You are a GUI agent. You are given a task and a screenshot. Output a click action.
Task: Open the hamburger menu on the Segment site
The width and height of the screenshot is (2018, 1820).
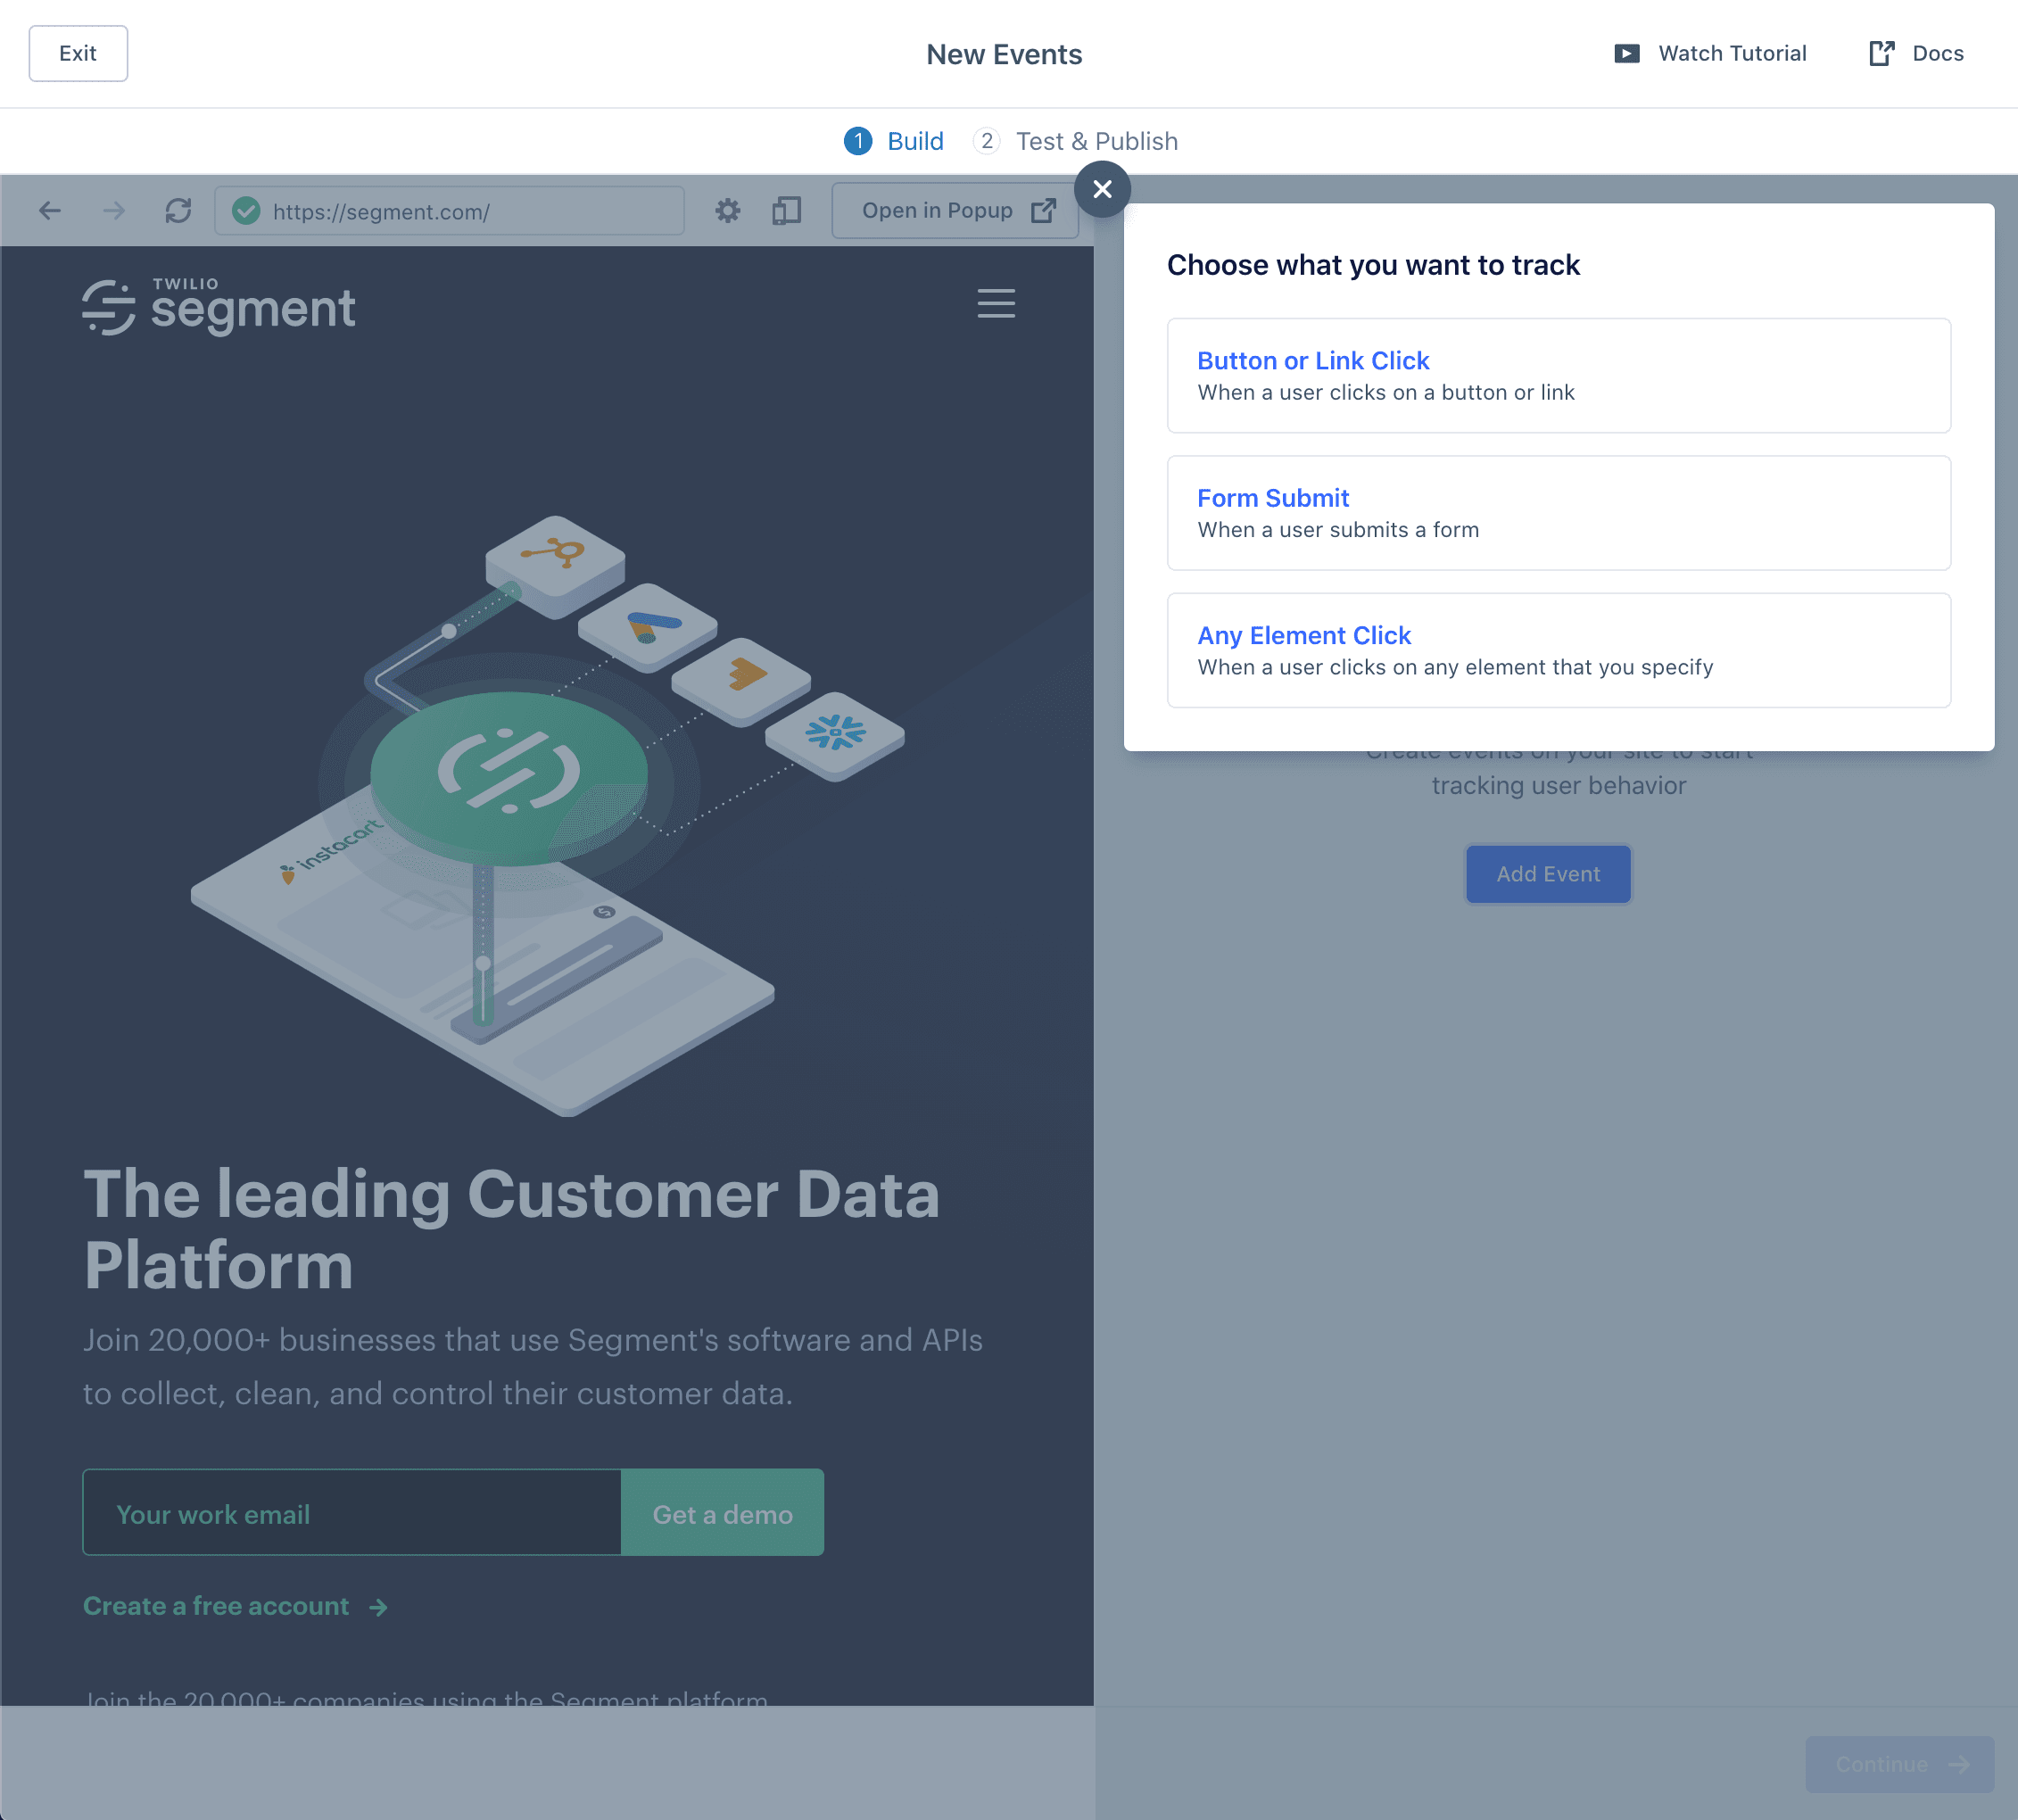click(x=996, y=304)
